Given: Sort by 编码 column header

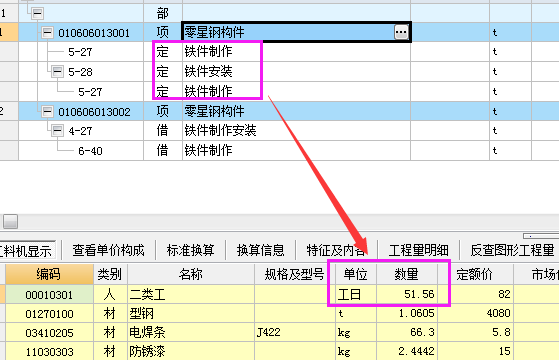Looking at the screenshot, I should pos(49,274).
